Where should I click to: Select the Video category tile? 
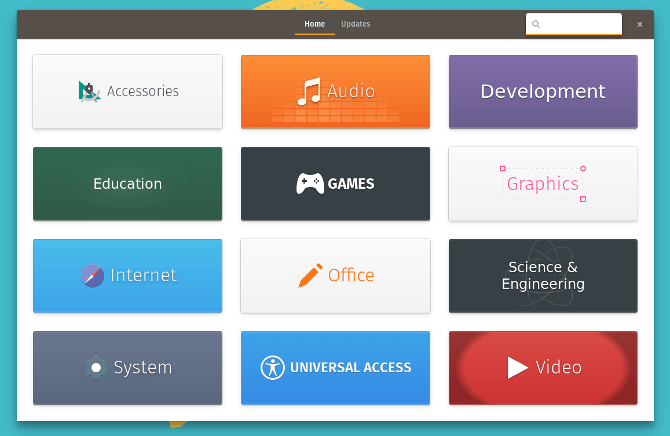543,368
